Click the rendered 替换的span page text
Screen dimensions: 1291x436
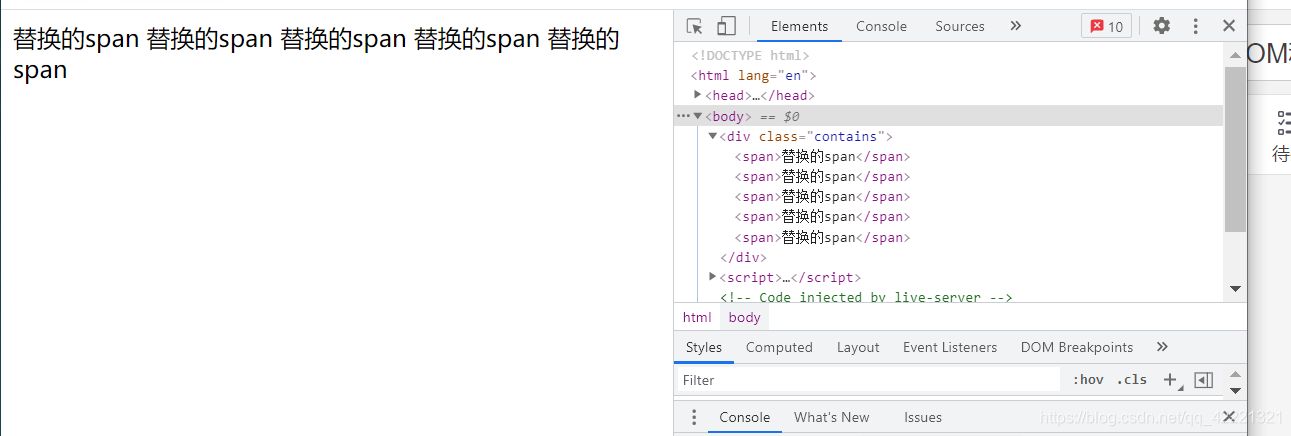316,54
